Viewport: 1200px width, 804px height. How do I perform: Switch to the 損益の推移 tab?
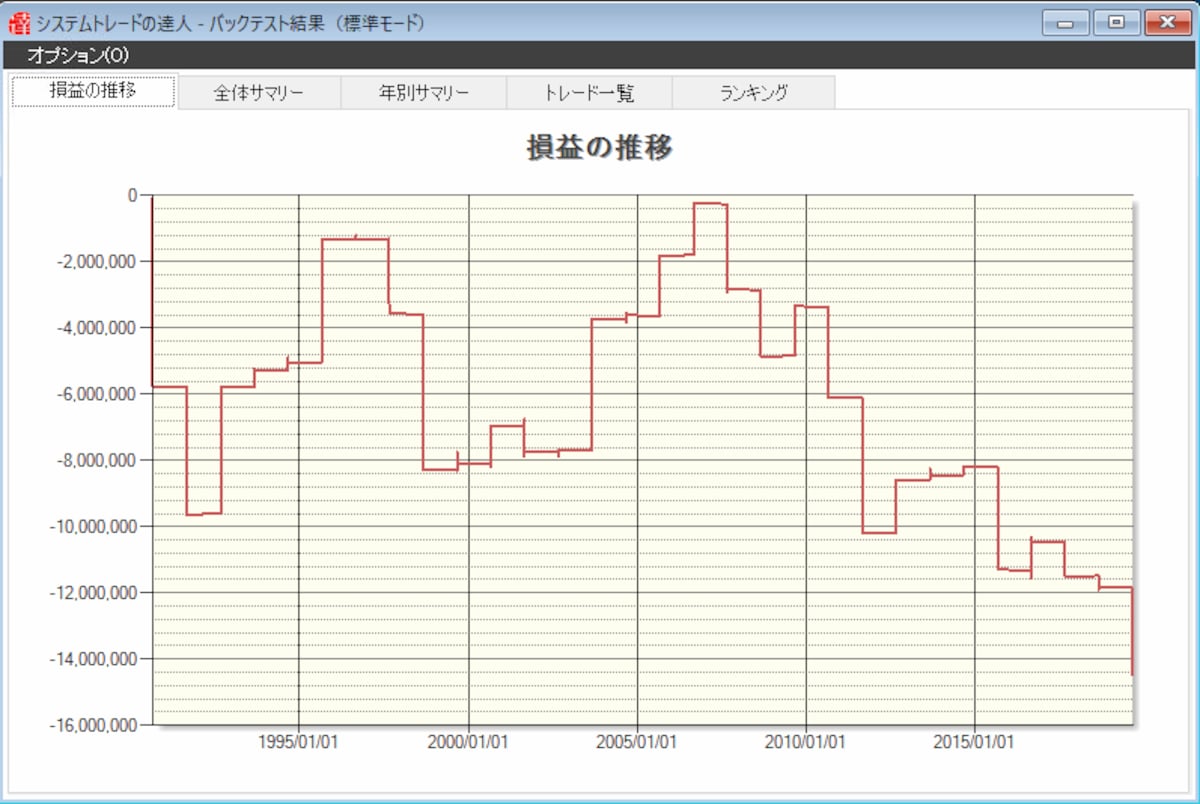click(94, 91)
